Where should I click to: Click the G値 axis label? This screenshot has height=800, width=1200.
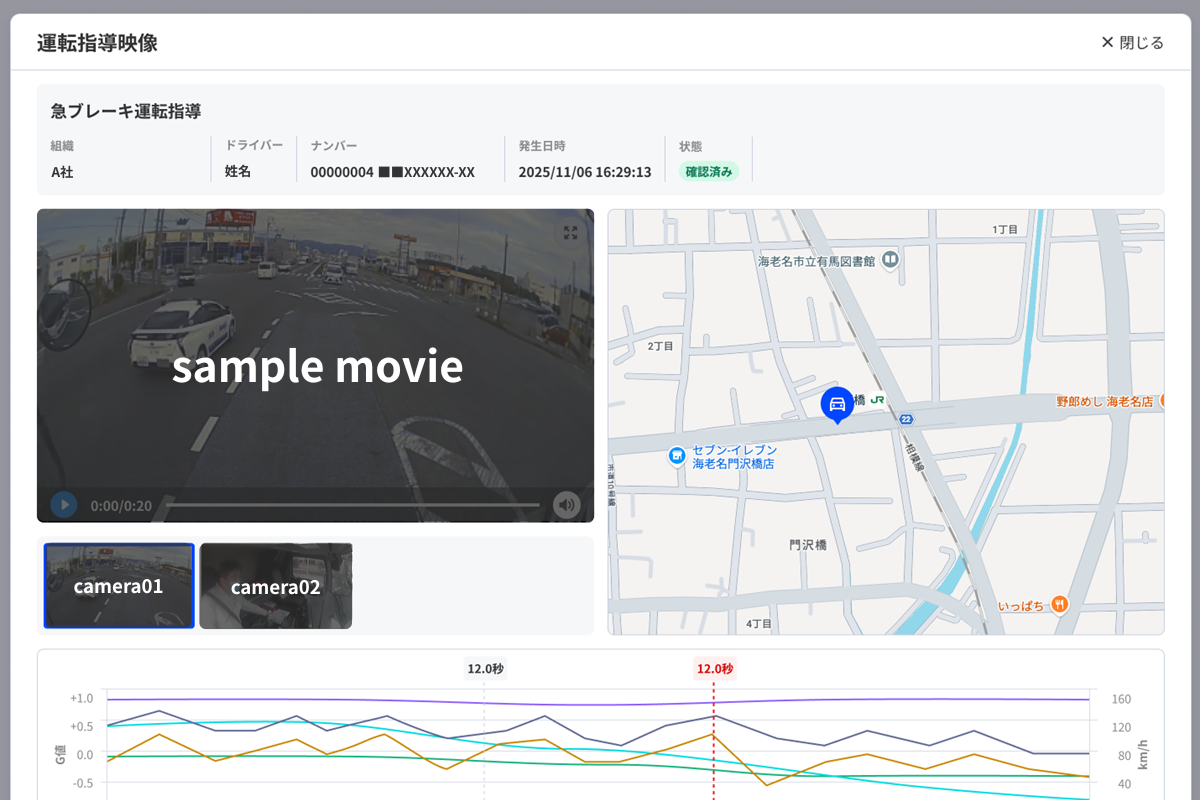pos(61,753)
